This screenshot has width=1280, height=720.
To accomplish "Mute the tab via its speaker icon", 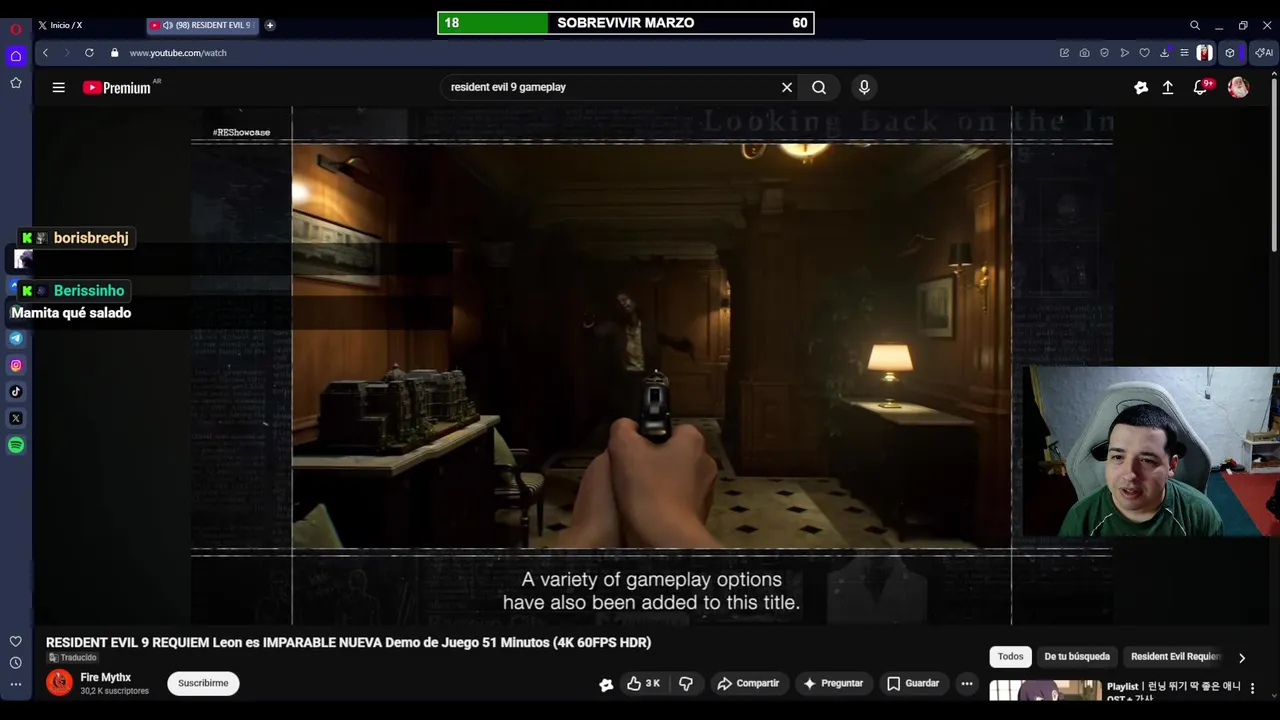I will point(167,25).
